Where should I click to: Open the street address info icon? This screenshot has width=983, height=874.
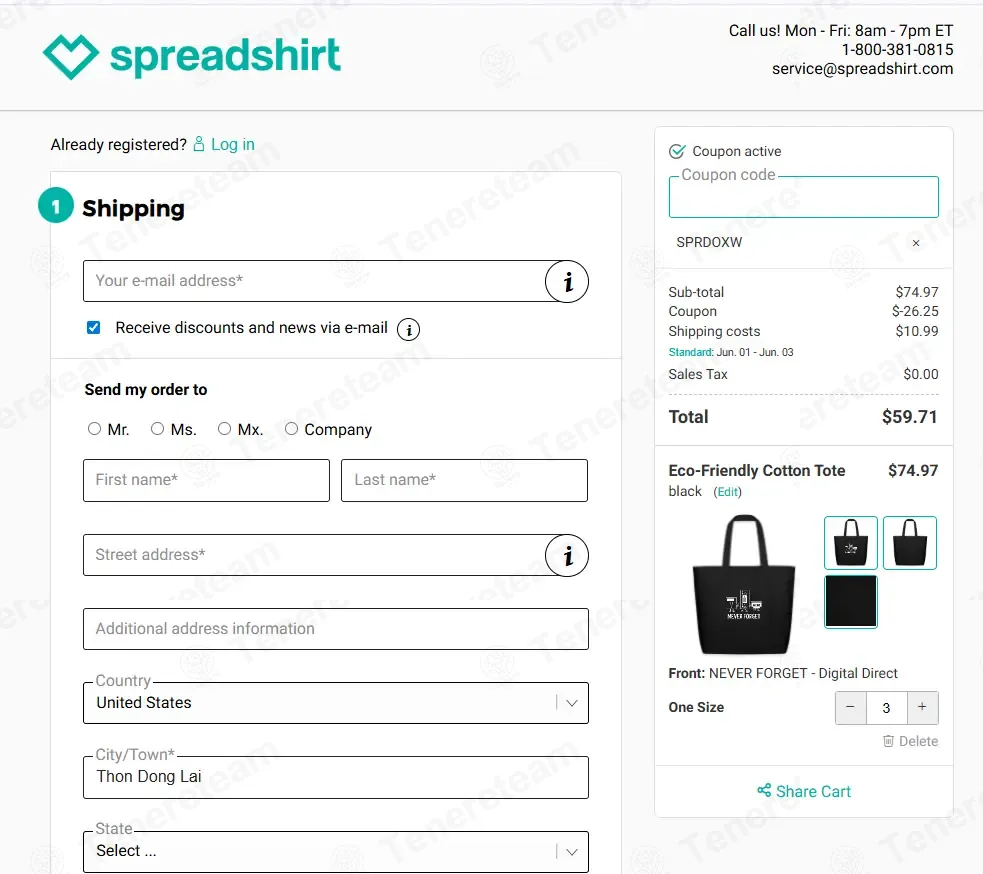(x=567, y=555)
